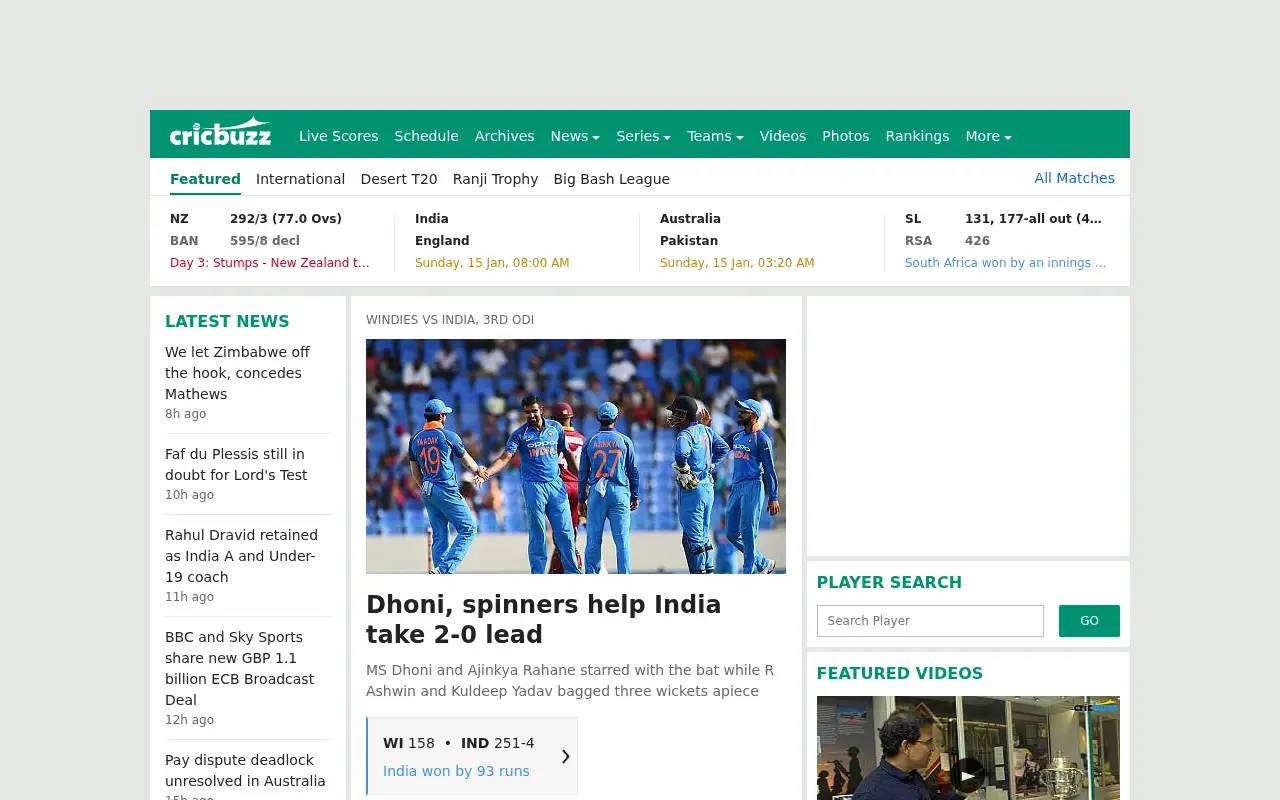Viewport: 1280px width, 800px height.
Task: Click the '8h ago' timestamp under Zimbabwe story
Action: 186,414
